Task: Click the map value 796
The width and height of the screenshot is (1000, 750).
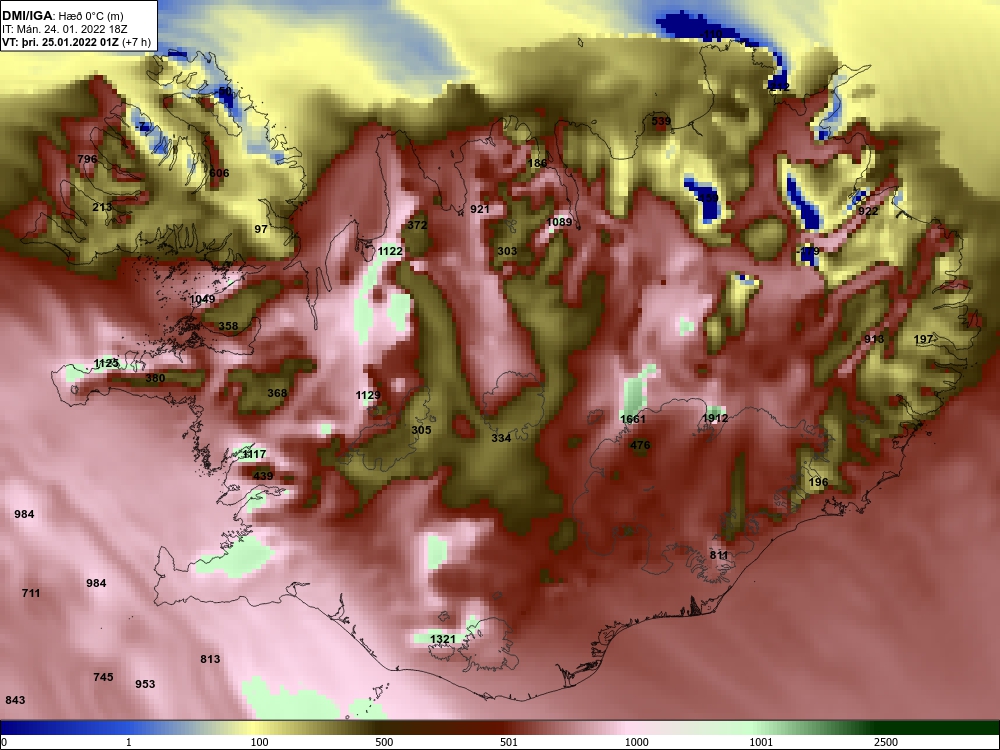Action: click(87, 159)
